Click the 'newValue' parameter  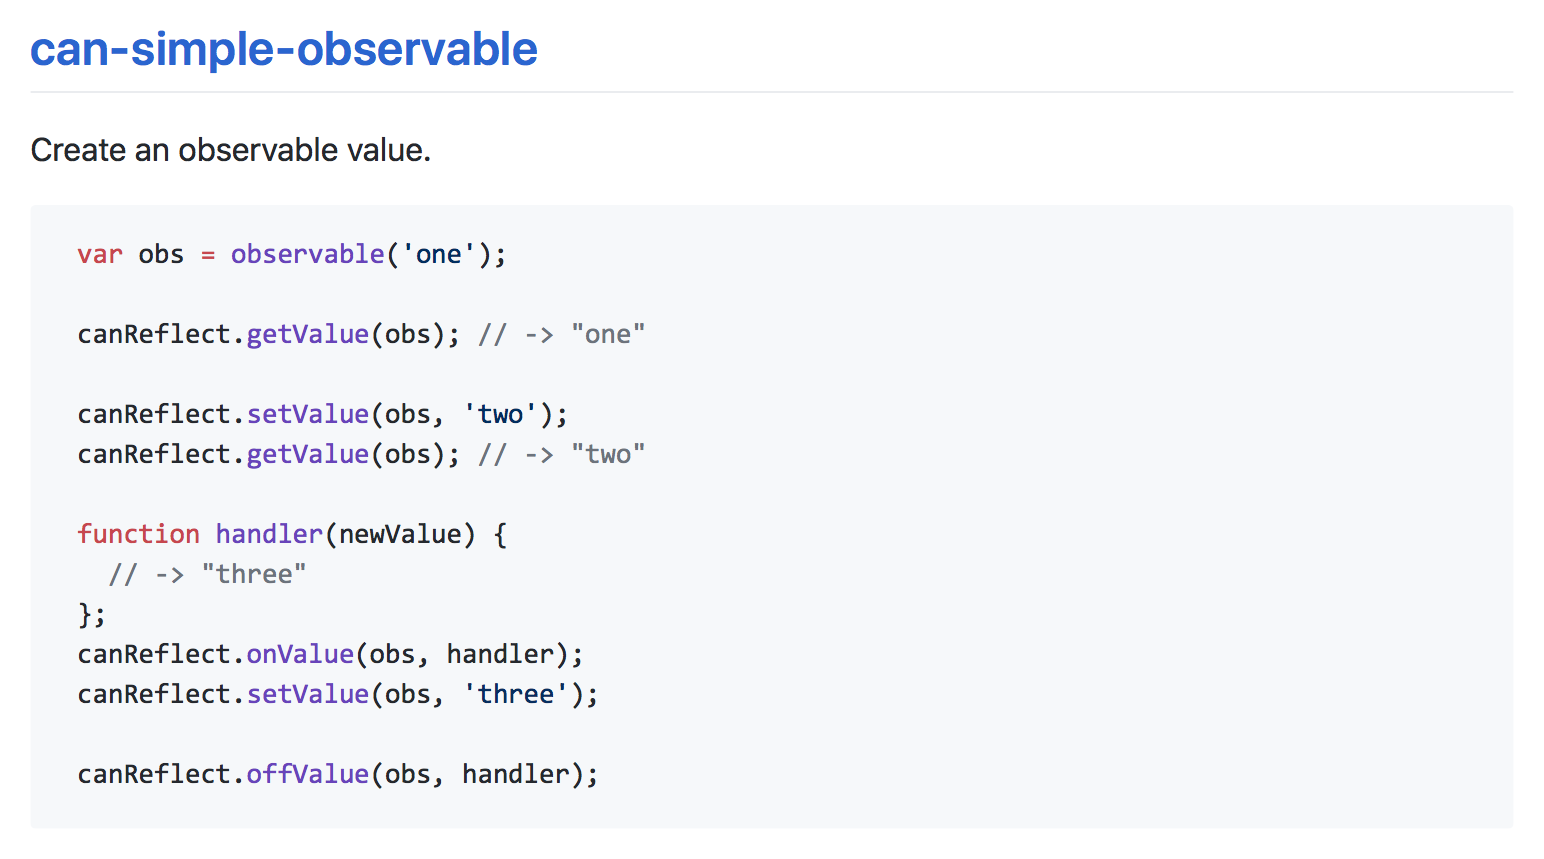[400, 534]
